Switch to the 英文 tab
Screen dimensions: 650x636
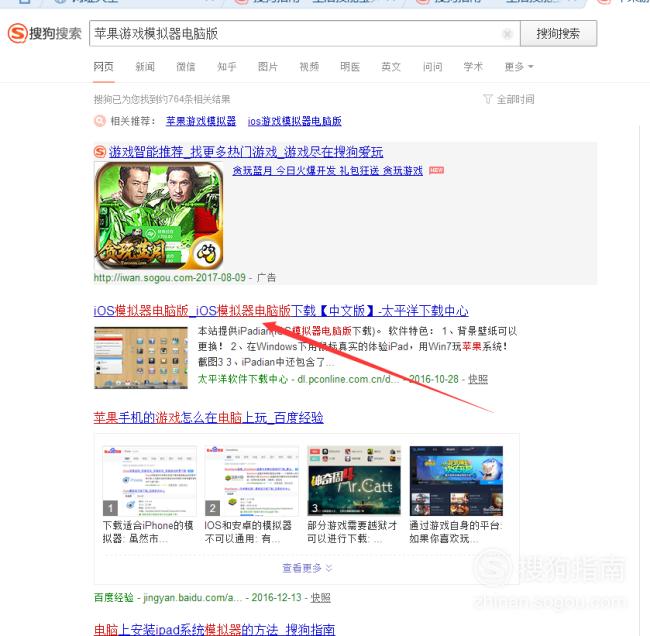pyautogui.click(x=391, y=67)
